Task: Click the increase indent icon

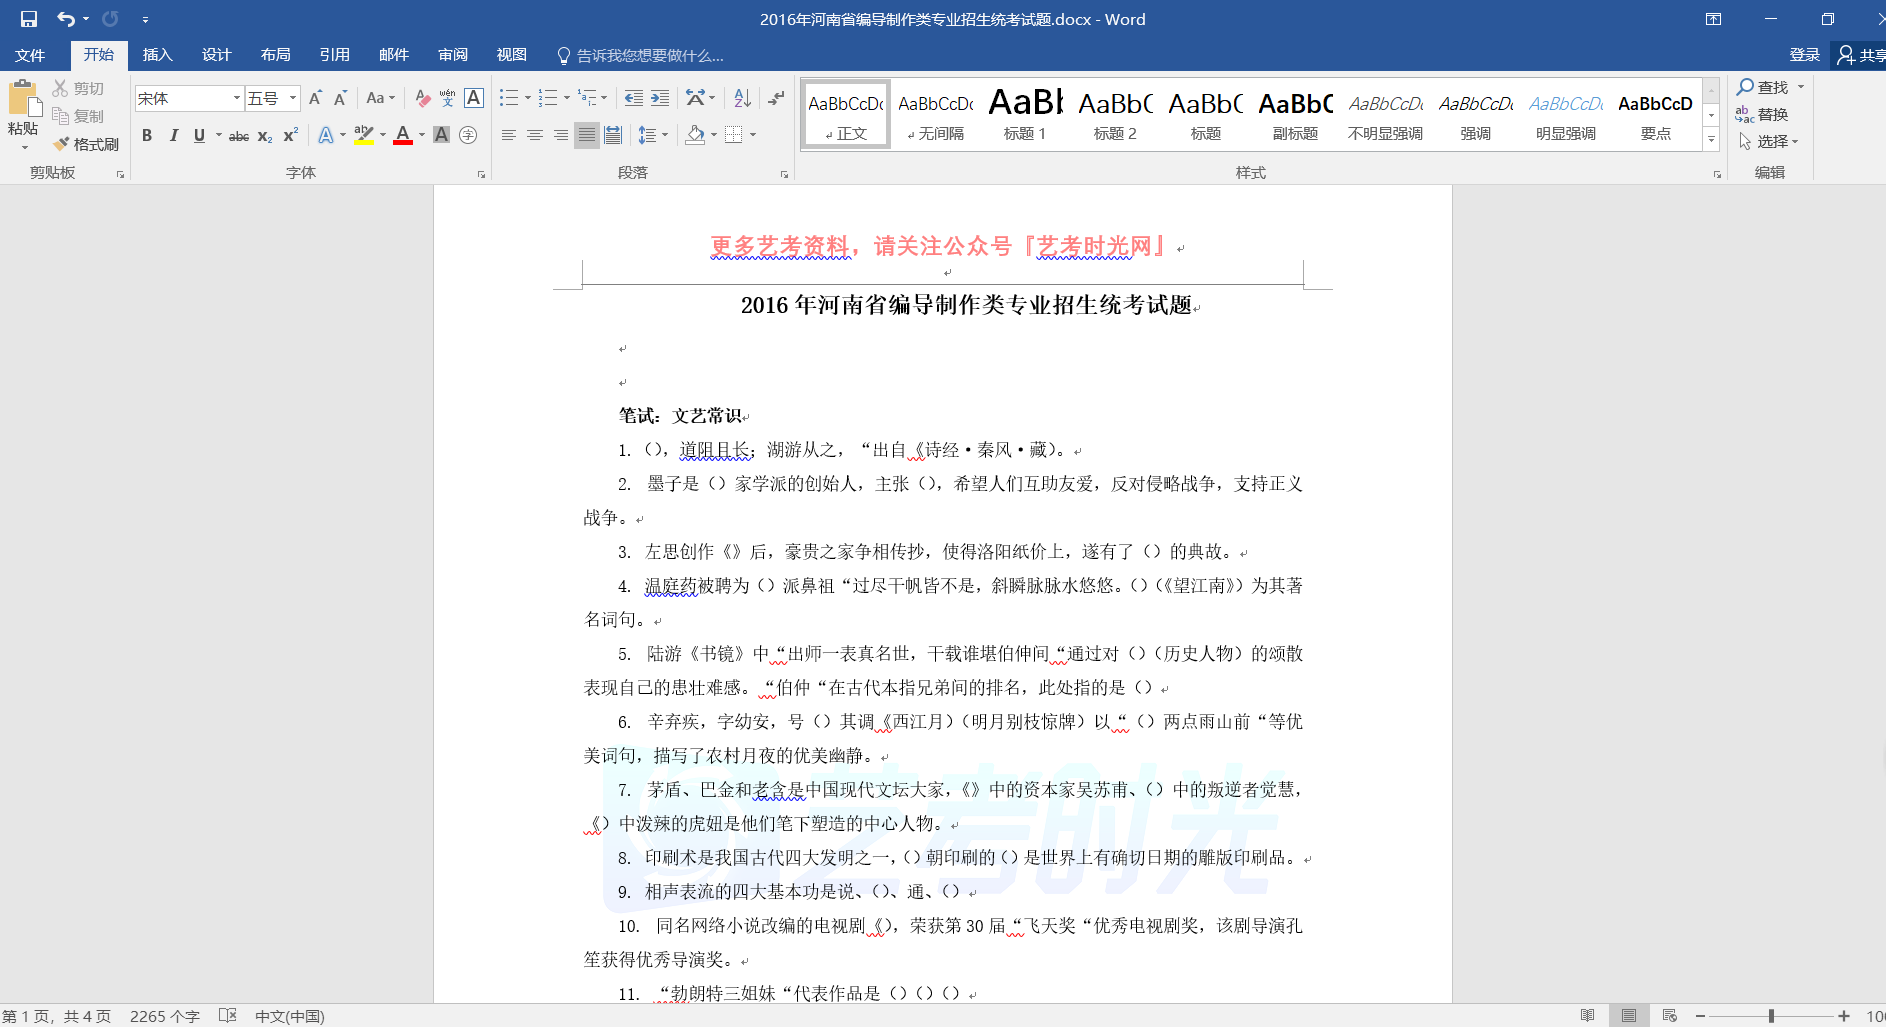Action: tap(660, 98)
